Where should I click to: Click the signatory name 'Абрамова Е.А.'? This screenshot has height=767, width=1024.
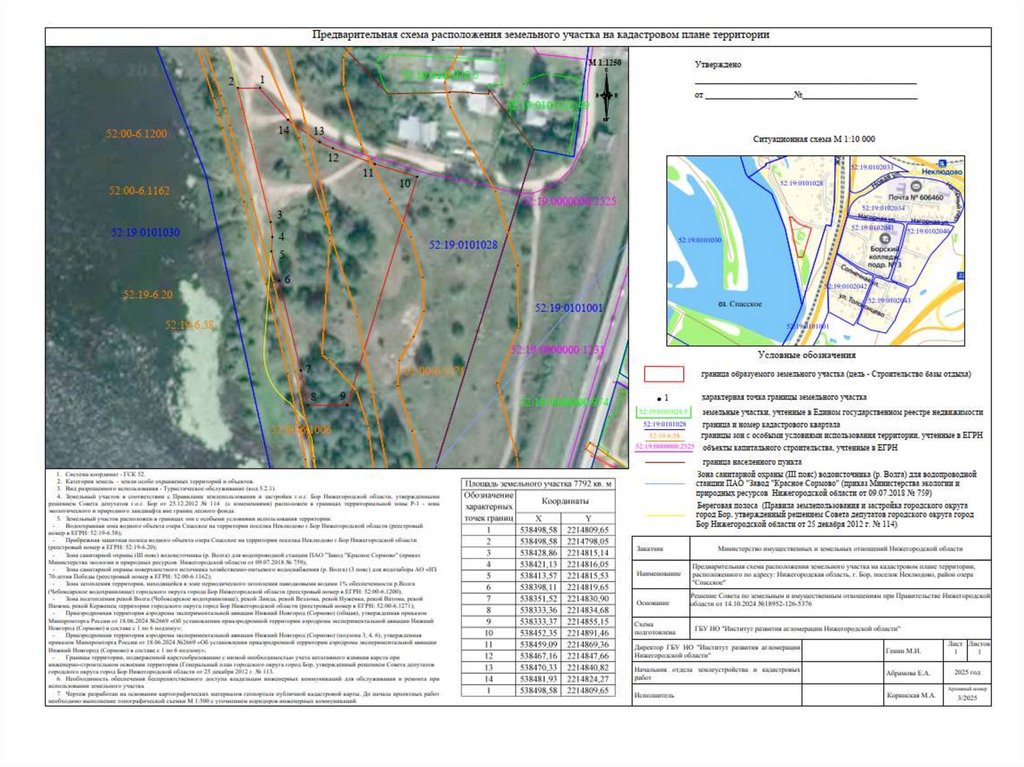click(x=909, y=673)
